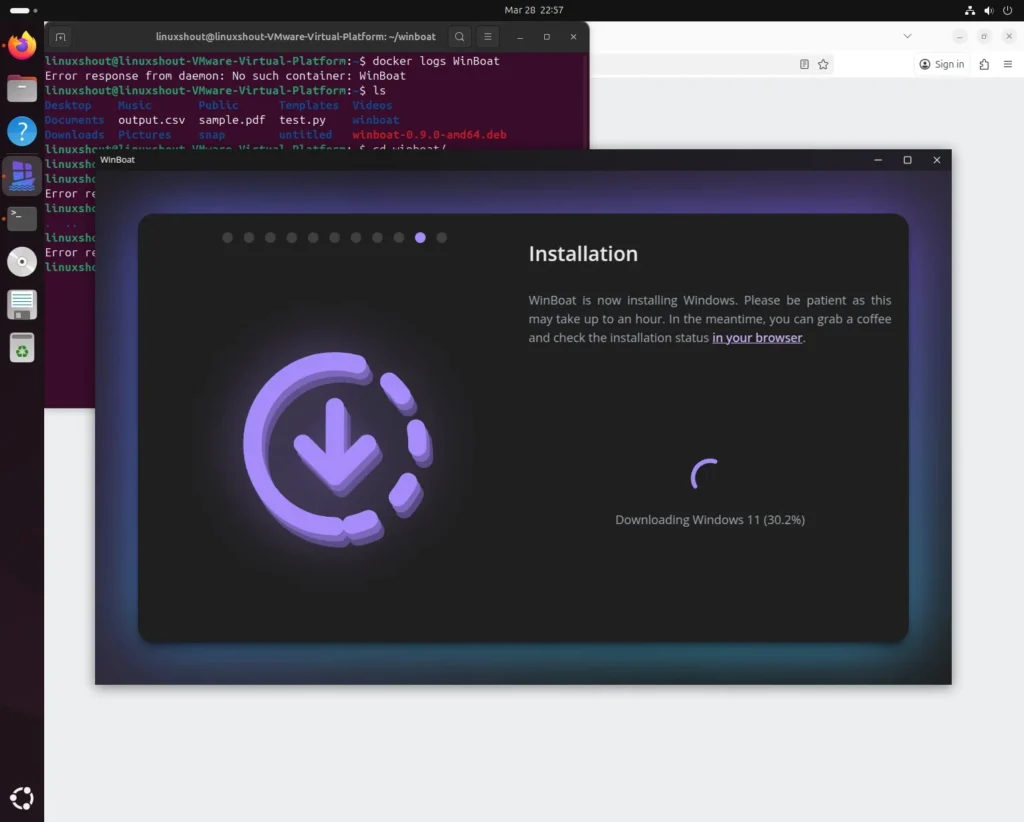Bookmark the page with the Firefox star icon
The image size is (1024, 822).
coord(824,64)
